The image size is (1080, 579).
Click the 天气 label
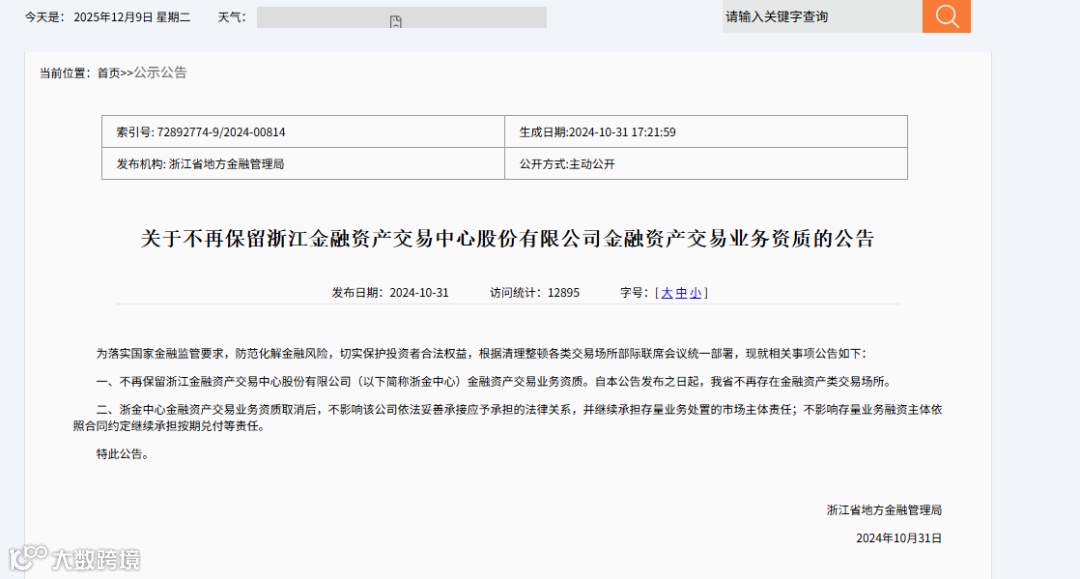pos(232,17)
